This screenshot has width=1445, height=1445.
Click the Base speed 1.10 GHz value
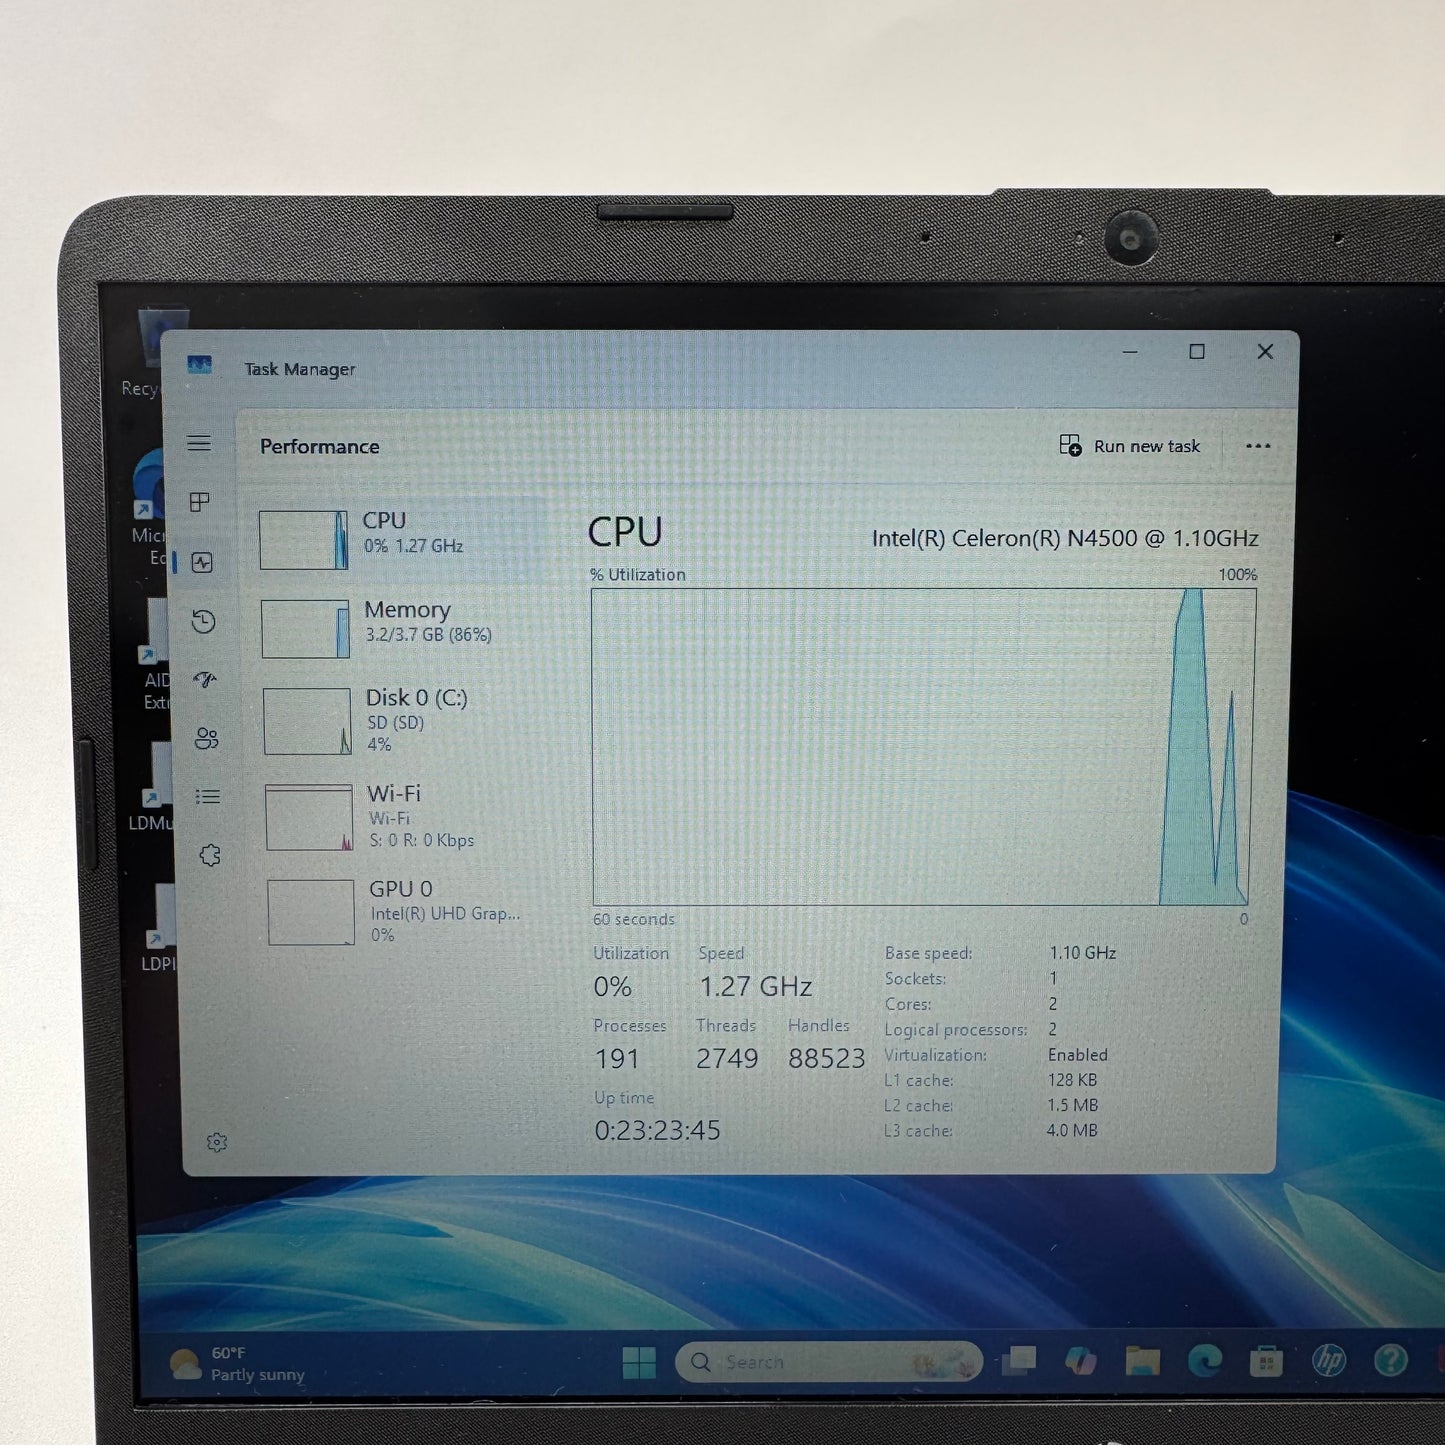1083,953
